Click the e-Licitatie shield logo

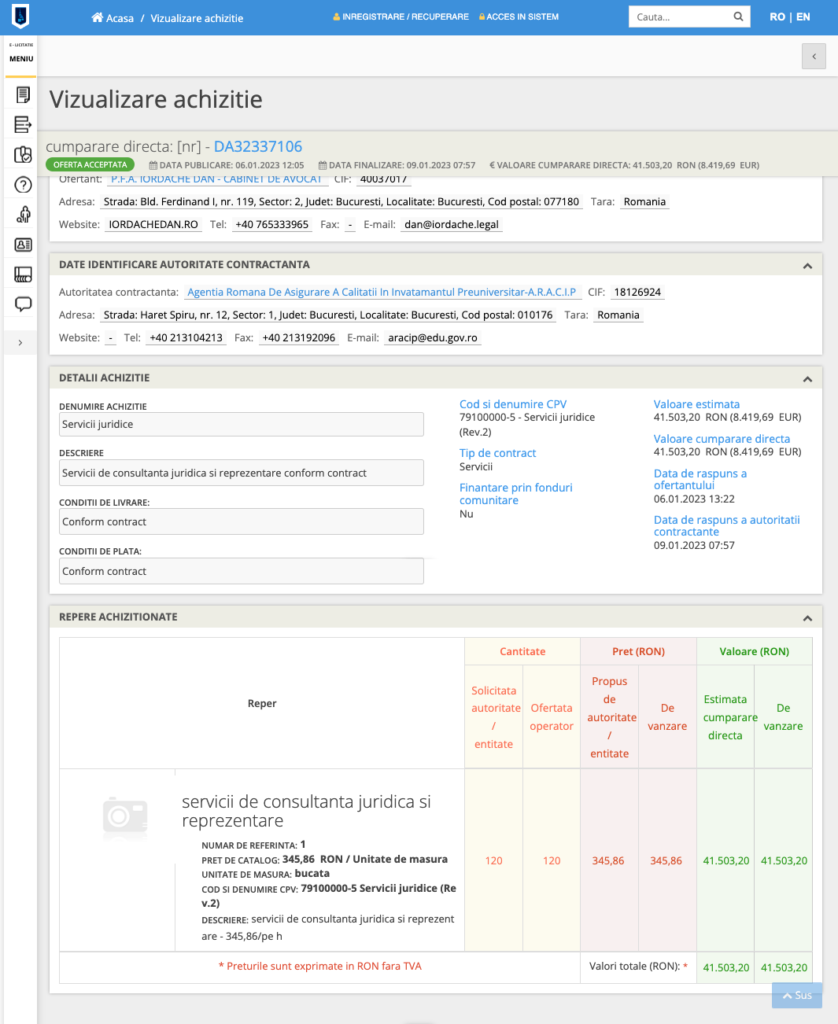click(20, 16)
